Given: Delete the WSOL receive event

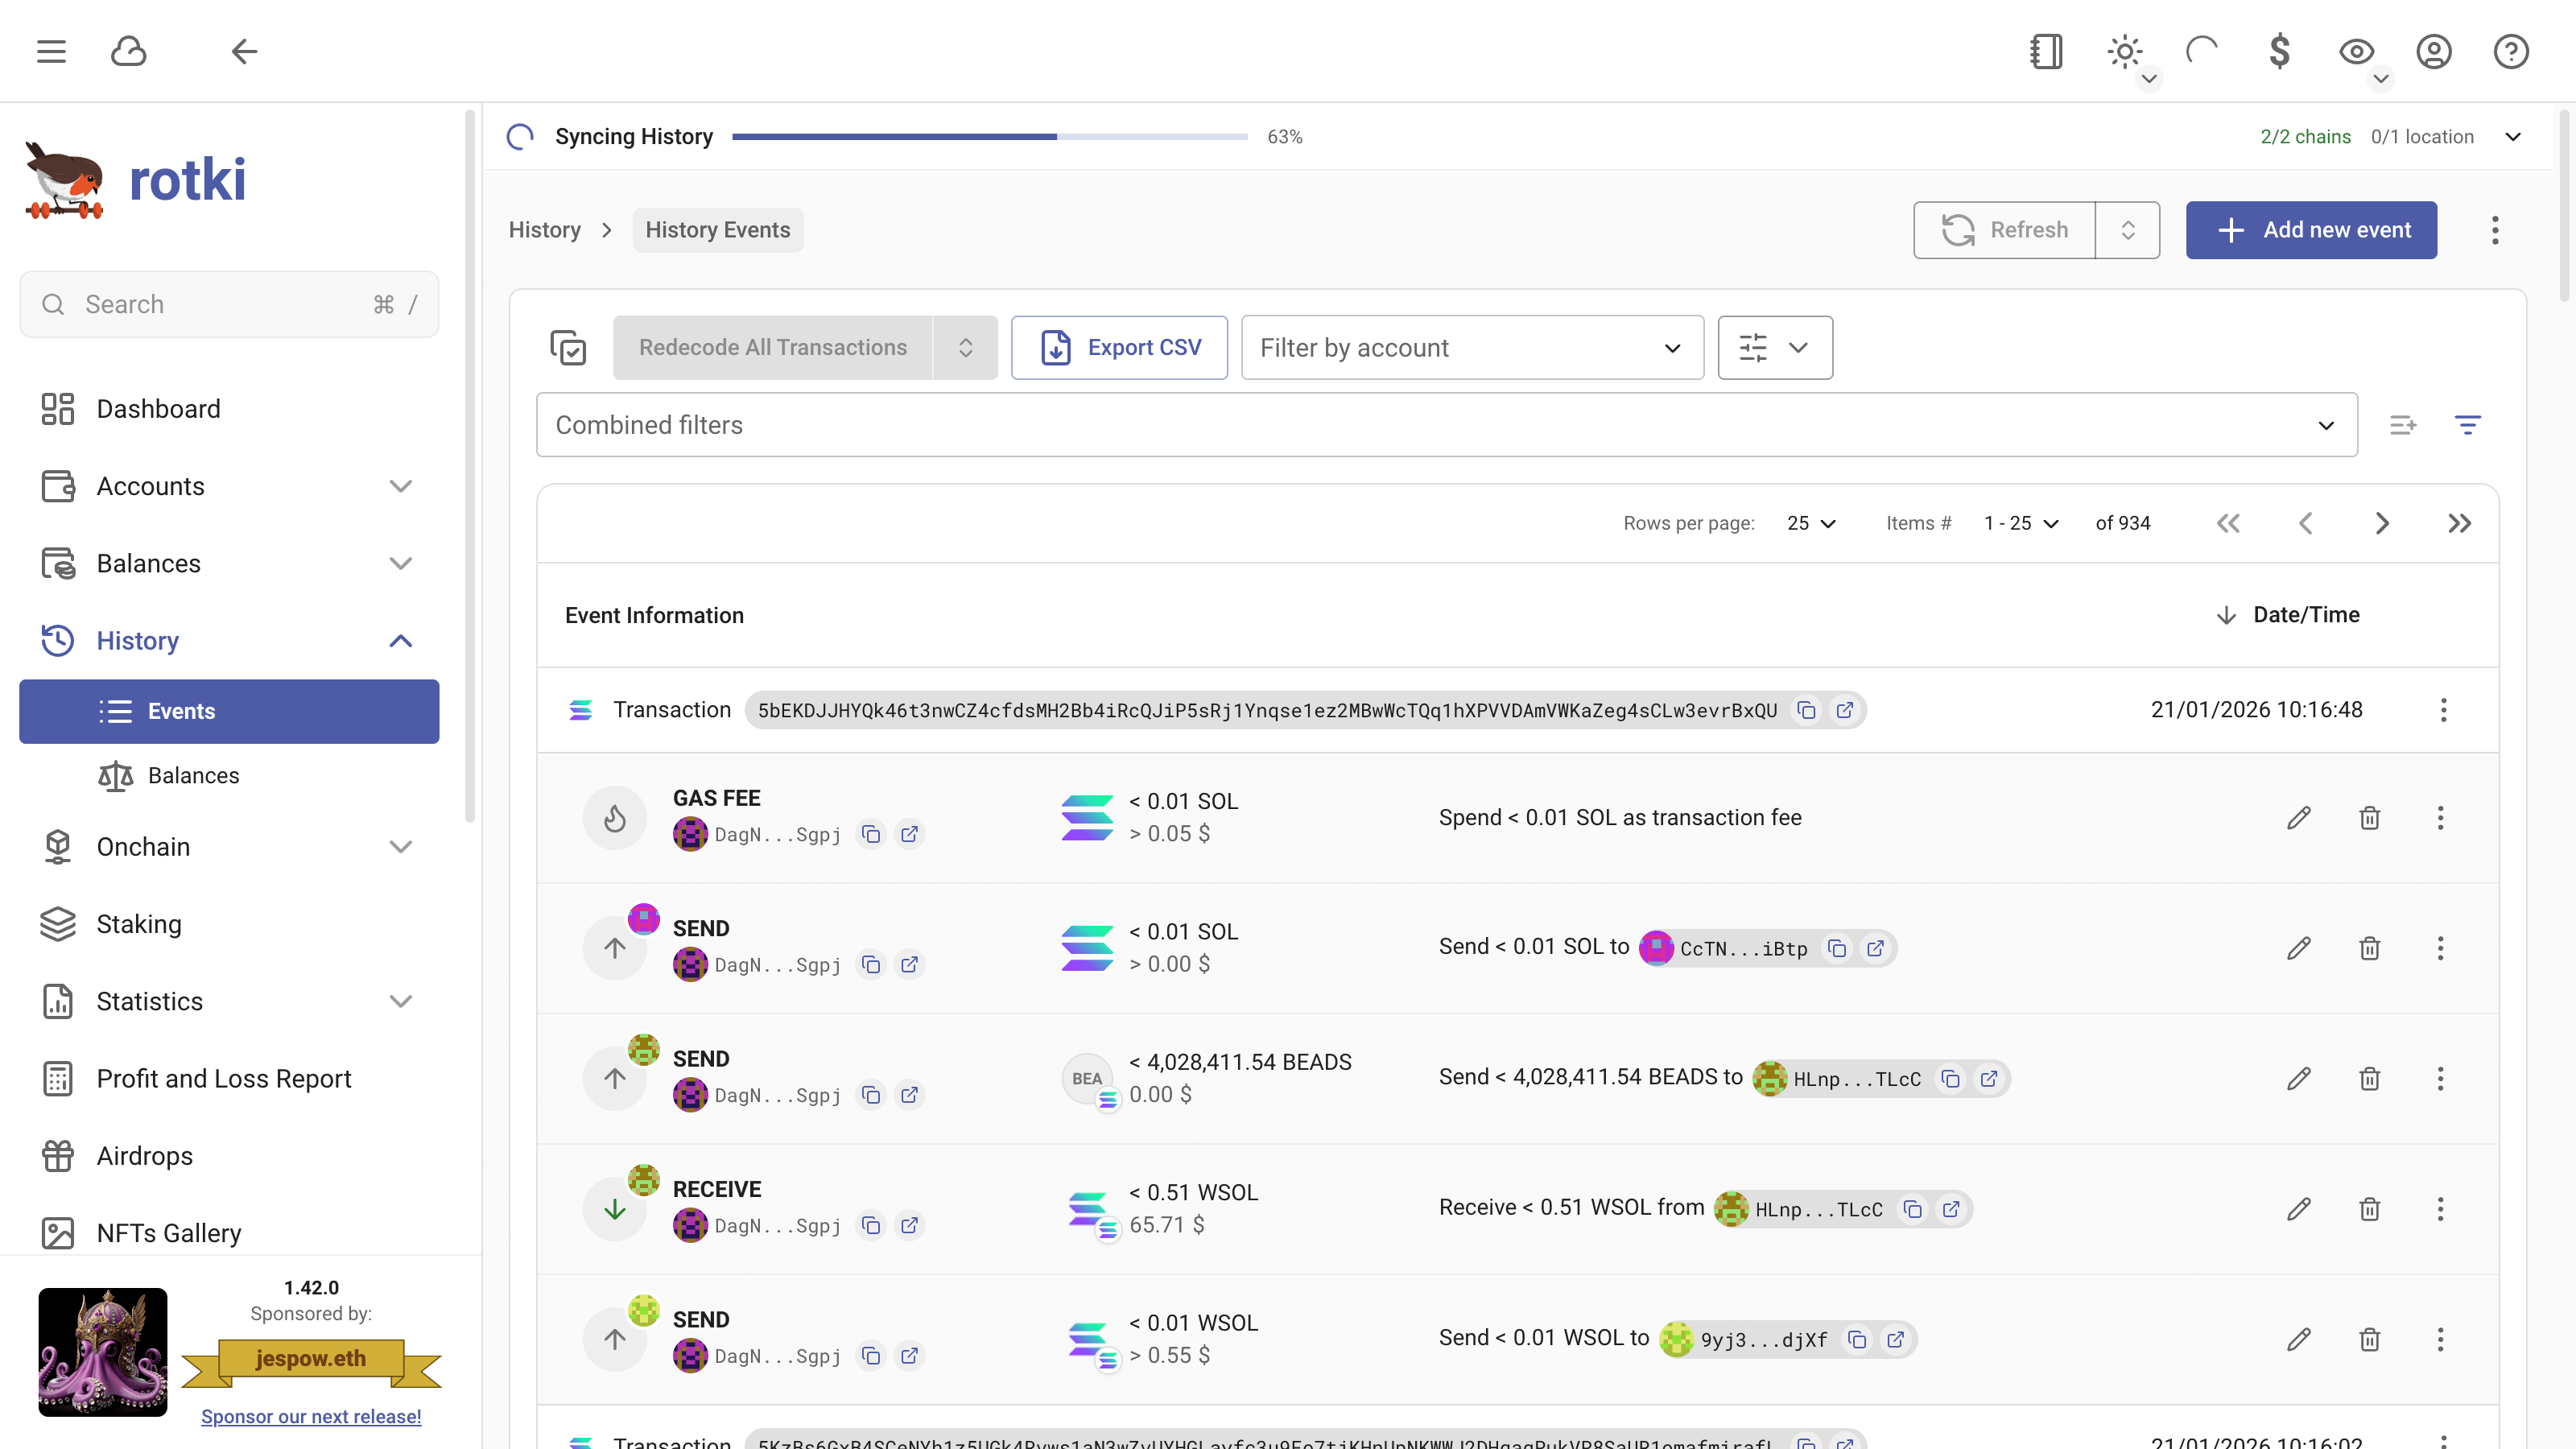Looking at the screenshot, I should point(2370,1209).
